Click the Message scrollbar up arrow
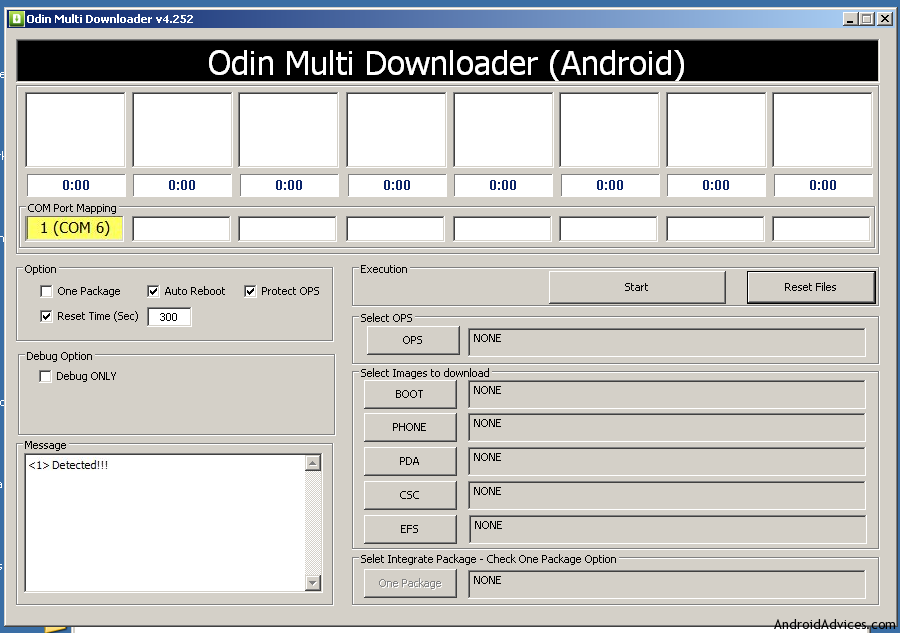Screen dimensions: 900x633 (x=313, y=463)
